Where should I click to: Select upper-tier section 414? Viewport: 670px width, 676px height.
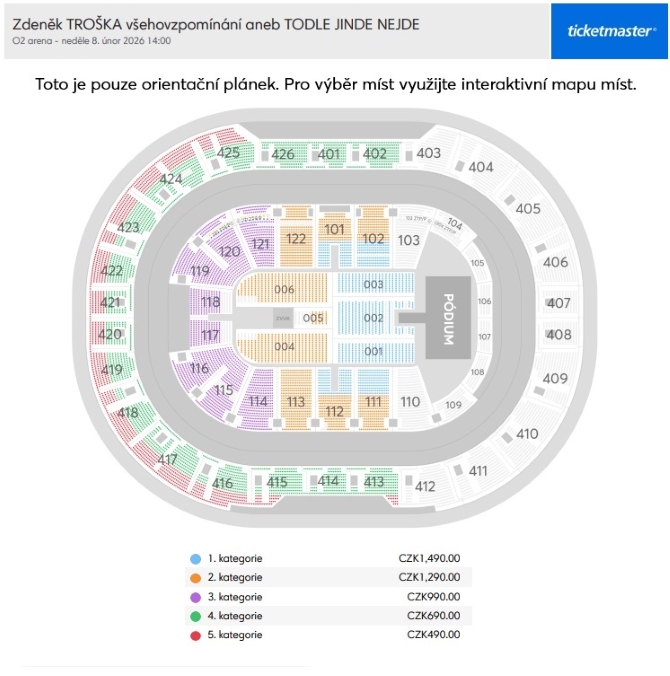328,480
